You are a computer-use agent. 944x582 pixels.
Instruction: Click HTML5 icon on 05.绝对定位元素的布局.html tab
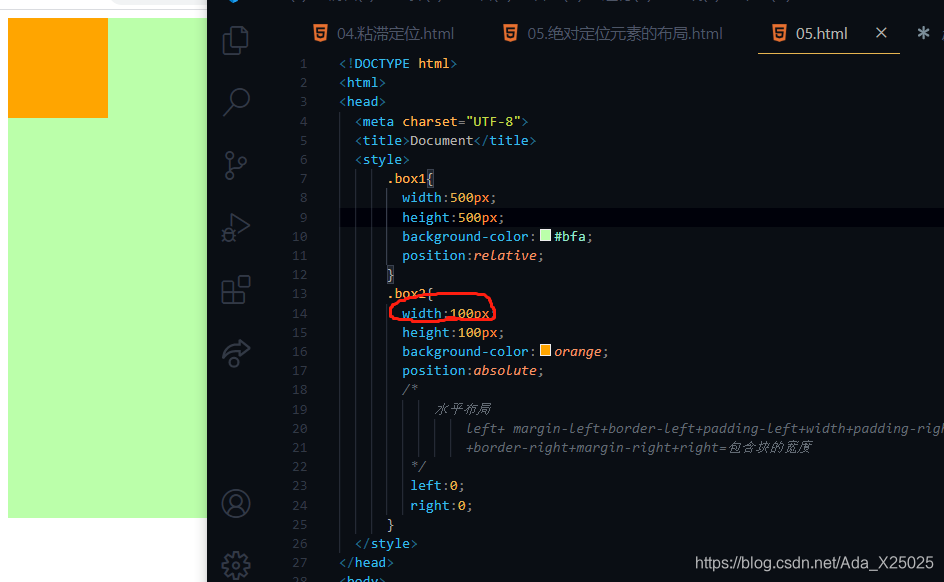[510, 33]
